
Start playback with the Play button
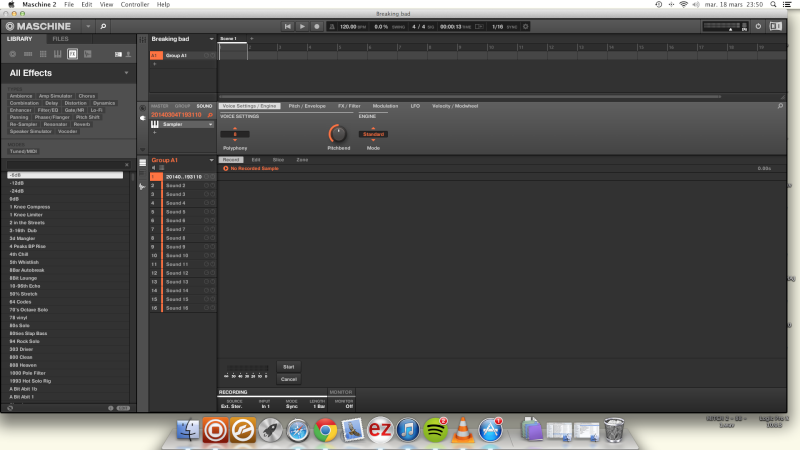pyautogui.click(x=302, y=27)
